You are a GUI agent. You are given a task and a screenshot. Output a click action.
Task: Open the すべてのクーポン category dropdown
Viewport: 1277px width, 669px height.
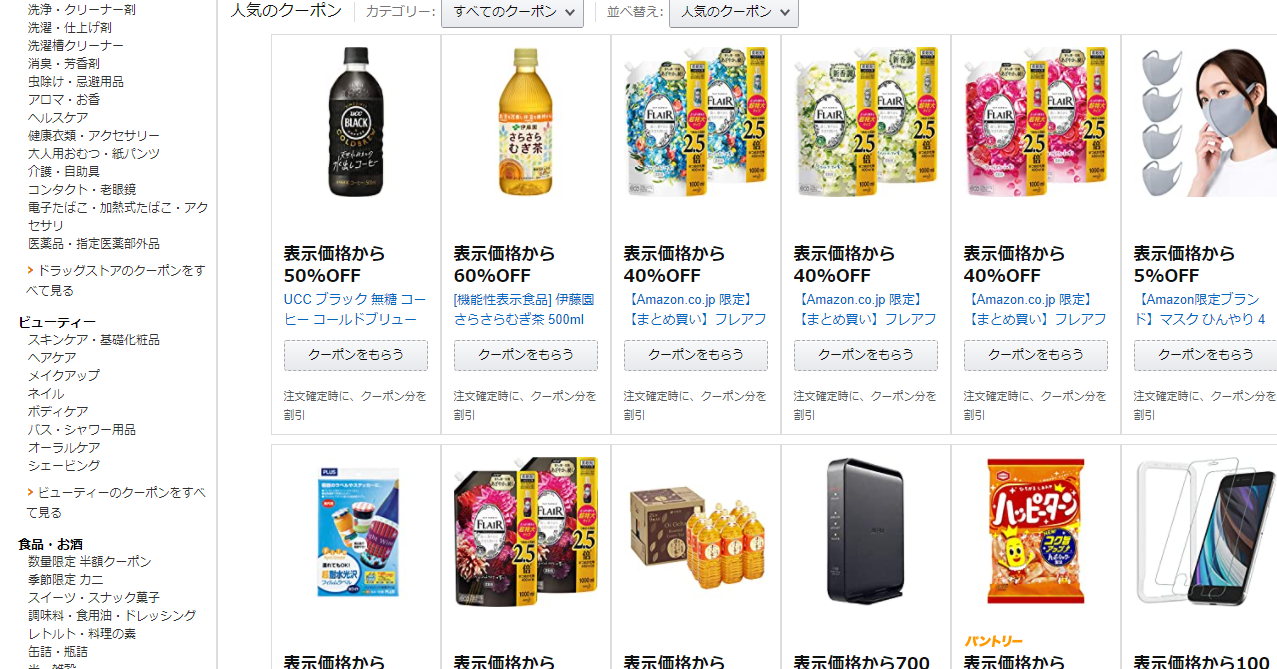point(512,12)
